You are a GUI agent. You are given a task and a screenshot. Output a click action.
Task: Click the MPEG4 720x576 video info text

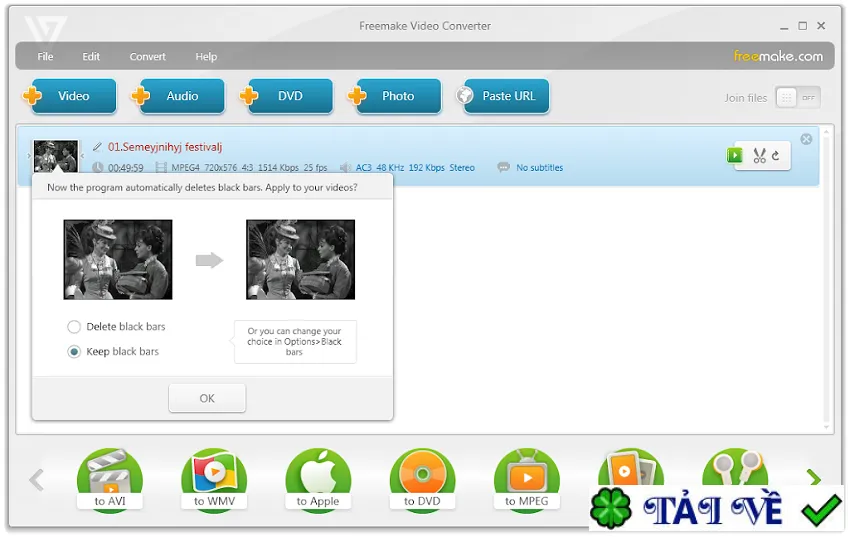coord(249,168)
